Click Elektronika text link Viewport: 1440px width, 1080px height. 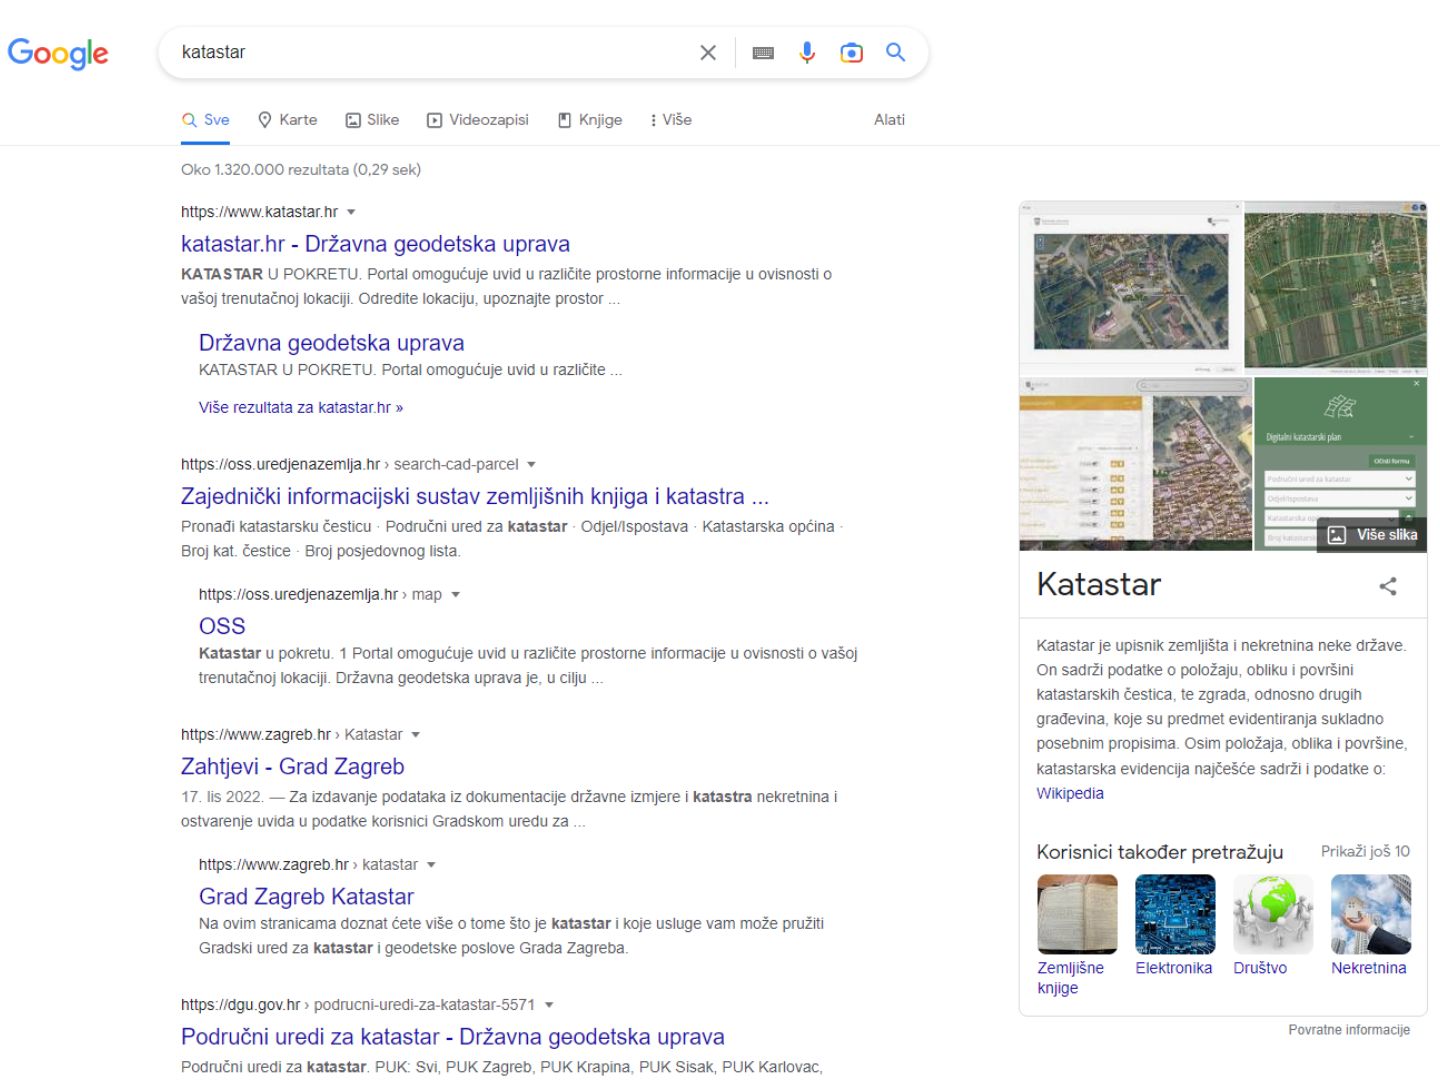[1174, 968]
